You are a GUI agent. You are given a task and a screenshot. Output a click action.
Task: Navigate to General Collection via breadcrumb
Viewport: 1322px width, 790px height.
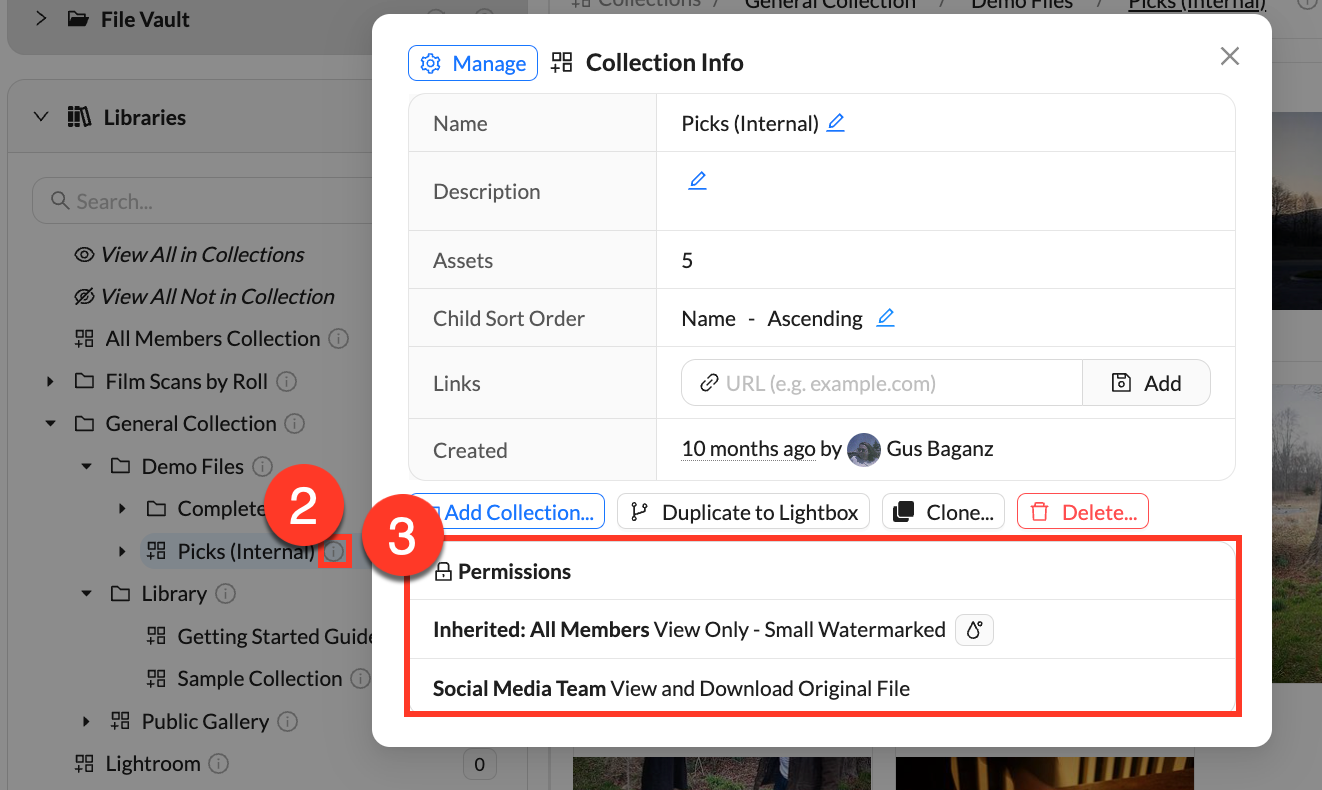click(x=830, y=5)
